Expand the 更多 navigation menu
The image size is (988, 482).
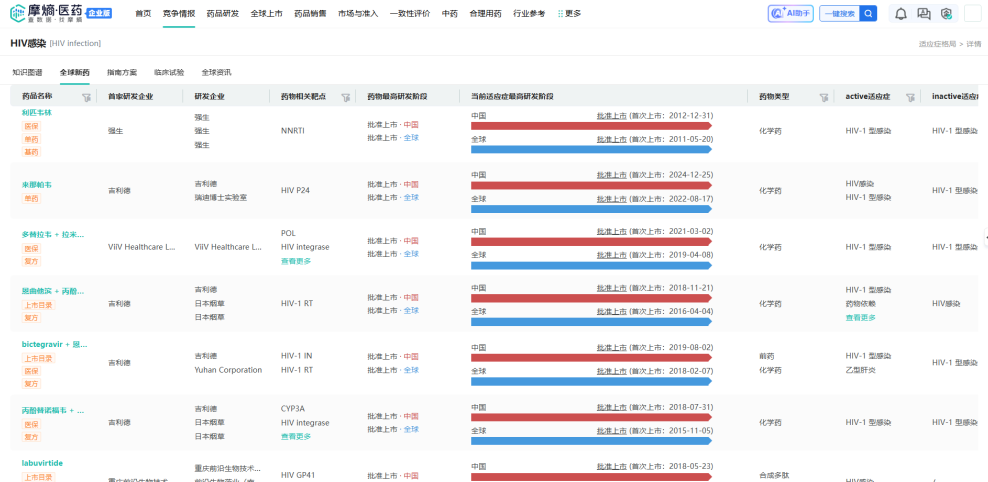(569, 14)
